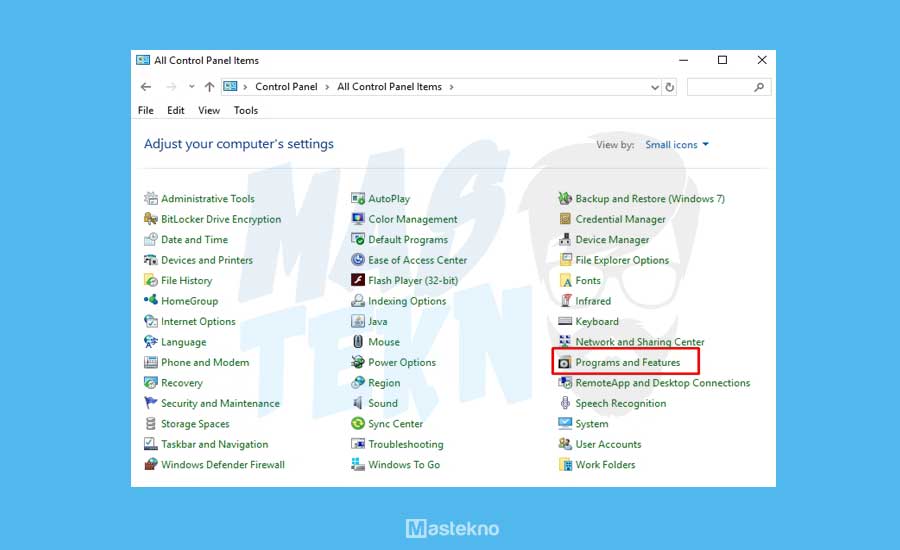This screenshot has height=550, width=900.
Task: Open Network and Sharing Center link
Action: 640,342
